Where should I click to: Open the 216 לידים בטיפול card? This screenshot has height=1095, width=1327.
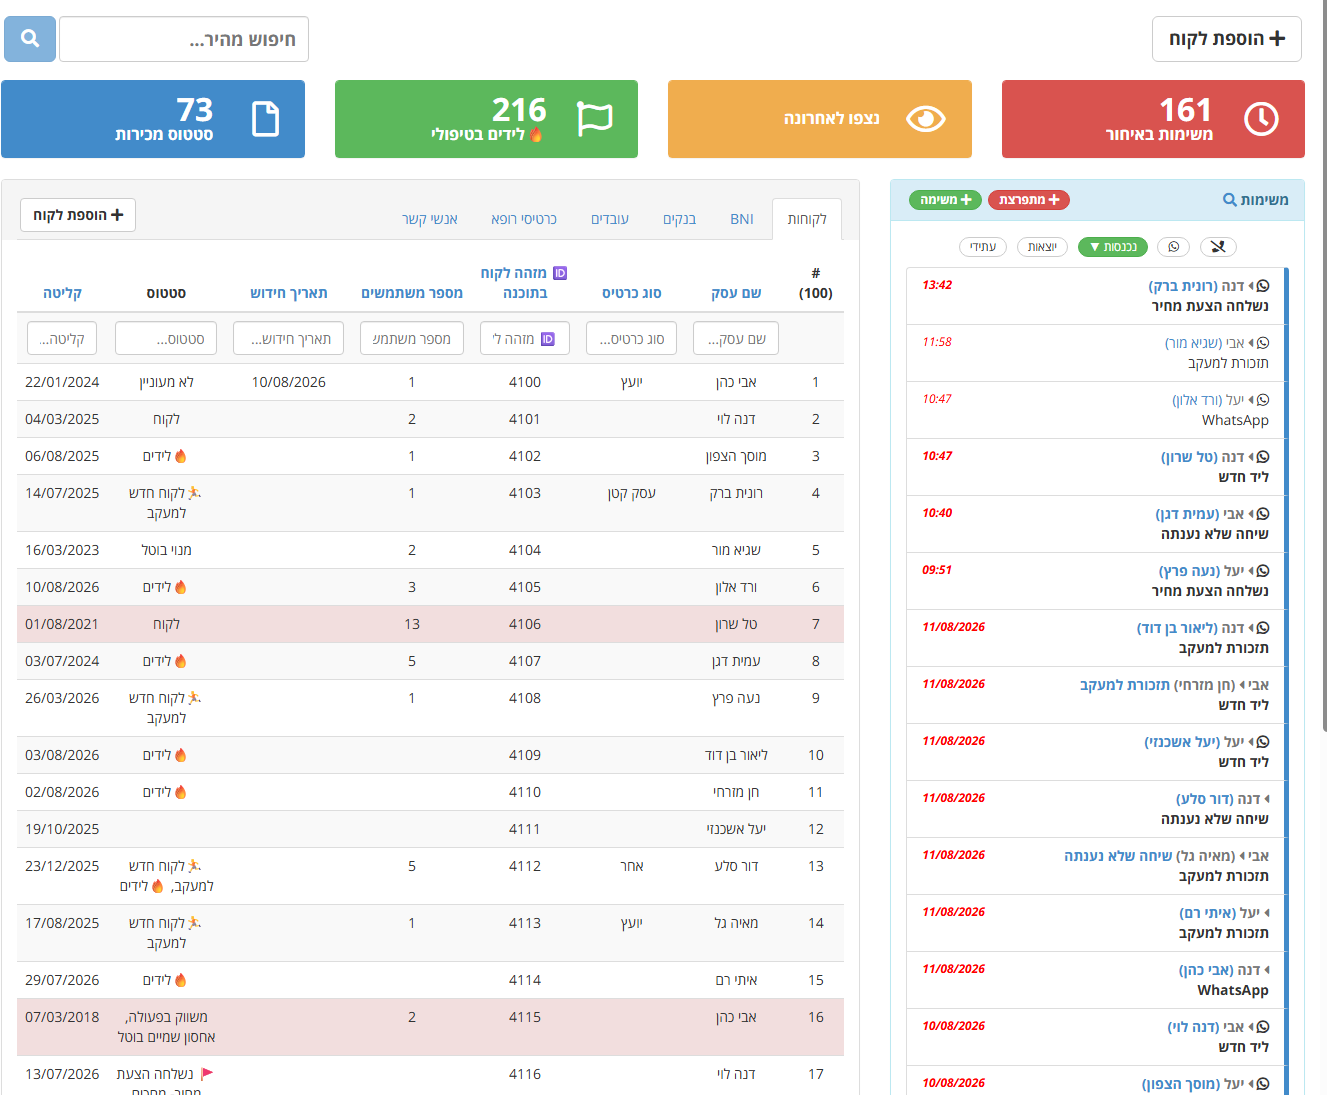tap(486, 119)
